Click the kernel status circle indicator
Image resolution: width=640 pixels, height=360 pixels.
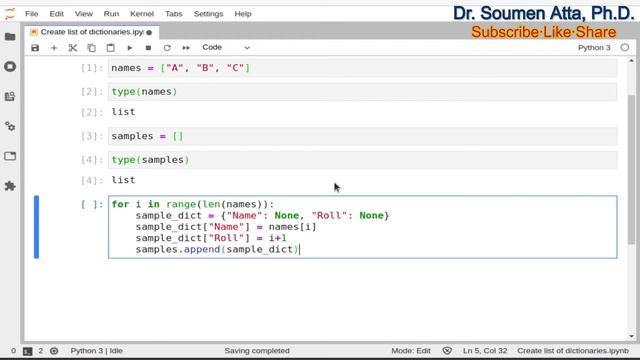624,48
